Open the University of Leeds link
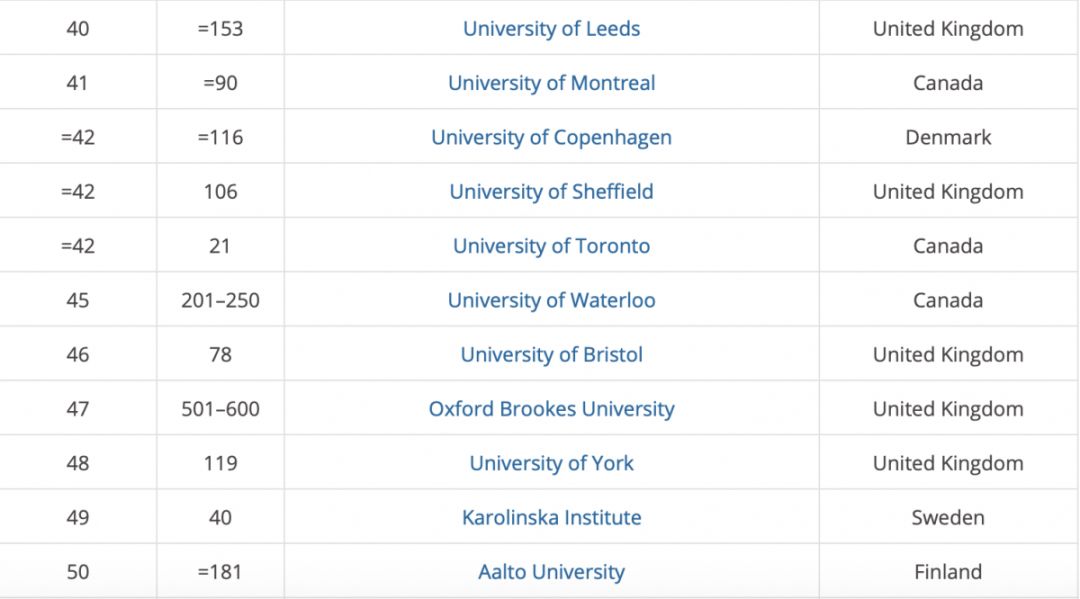 (x=551, y=28)
